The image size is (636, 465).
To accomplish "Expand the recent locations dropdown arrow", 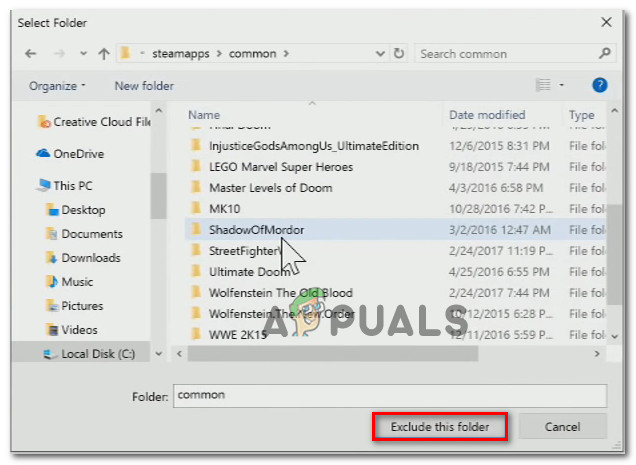I will (83, 54).
